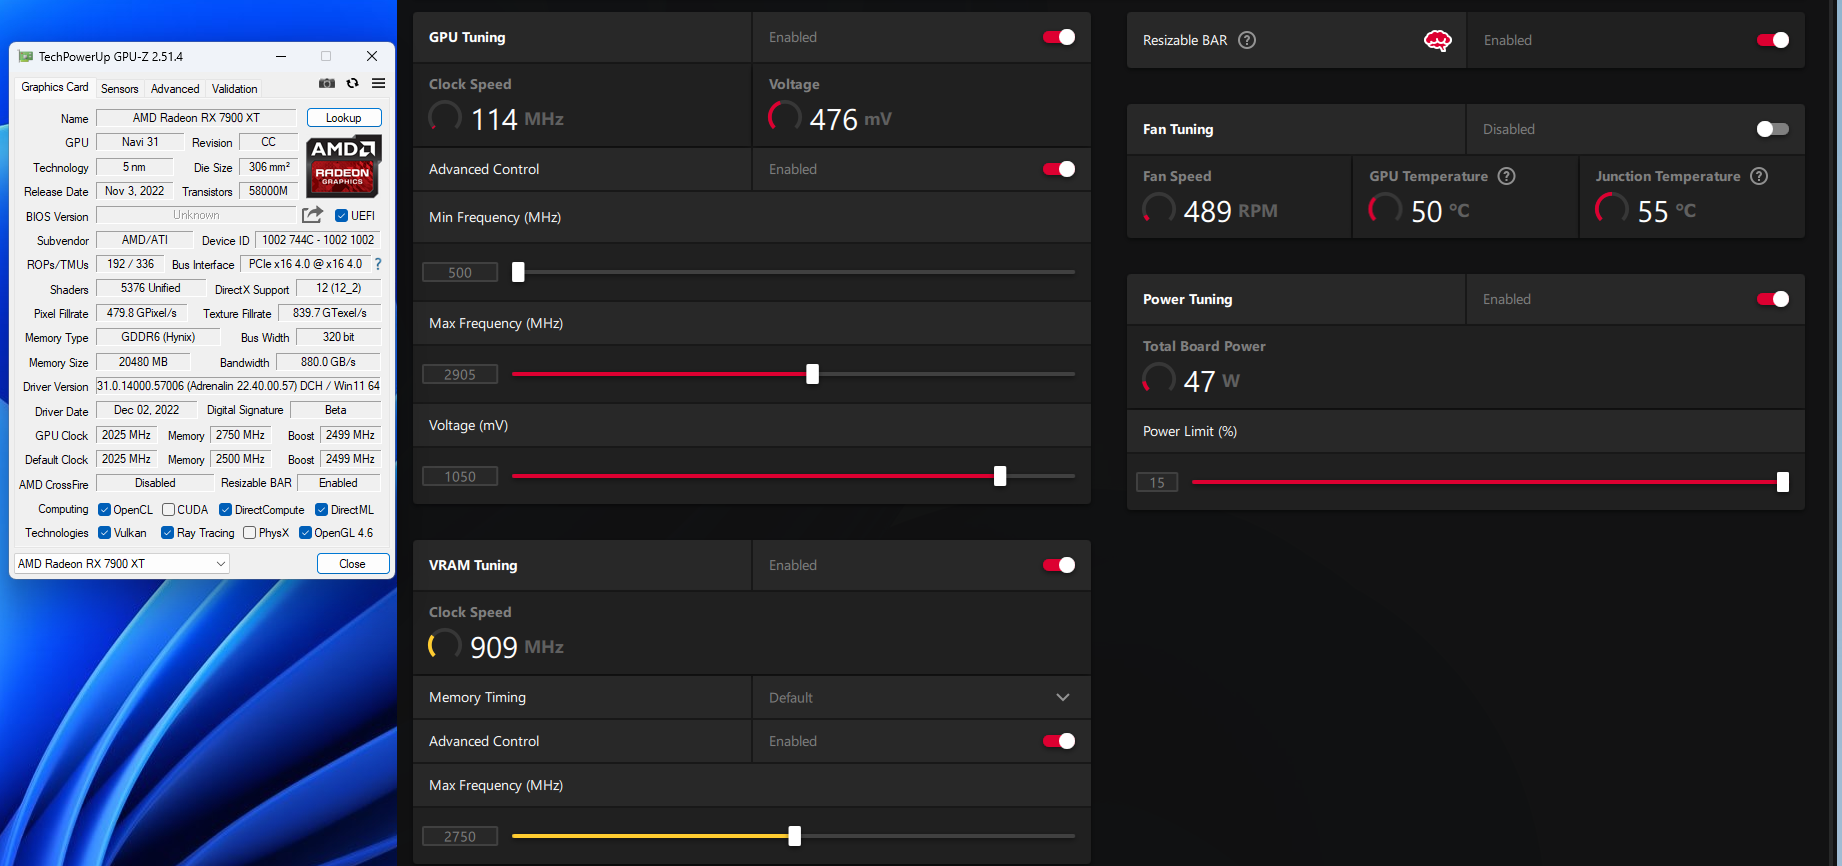Click the GPU-Z title bar app icon

click(x=26, y=57)
